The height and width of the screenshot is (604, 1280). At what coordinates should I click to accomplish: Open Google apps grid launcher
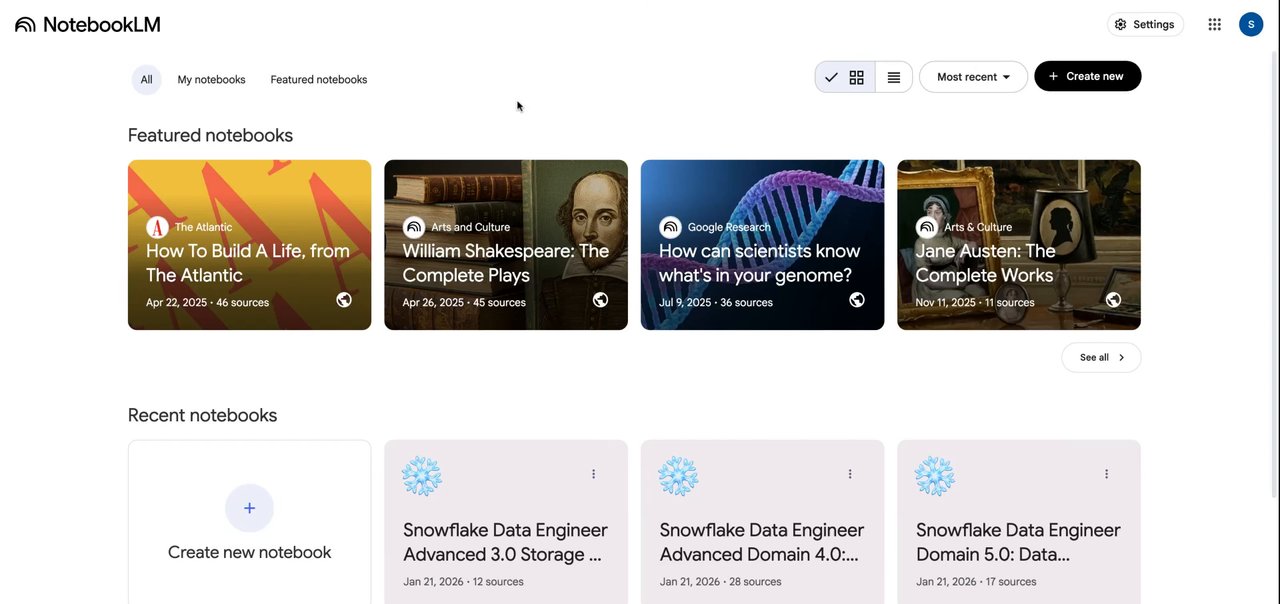(1214, 25)
